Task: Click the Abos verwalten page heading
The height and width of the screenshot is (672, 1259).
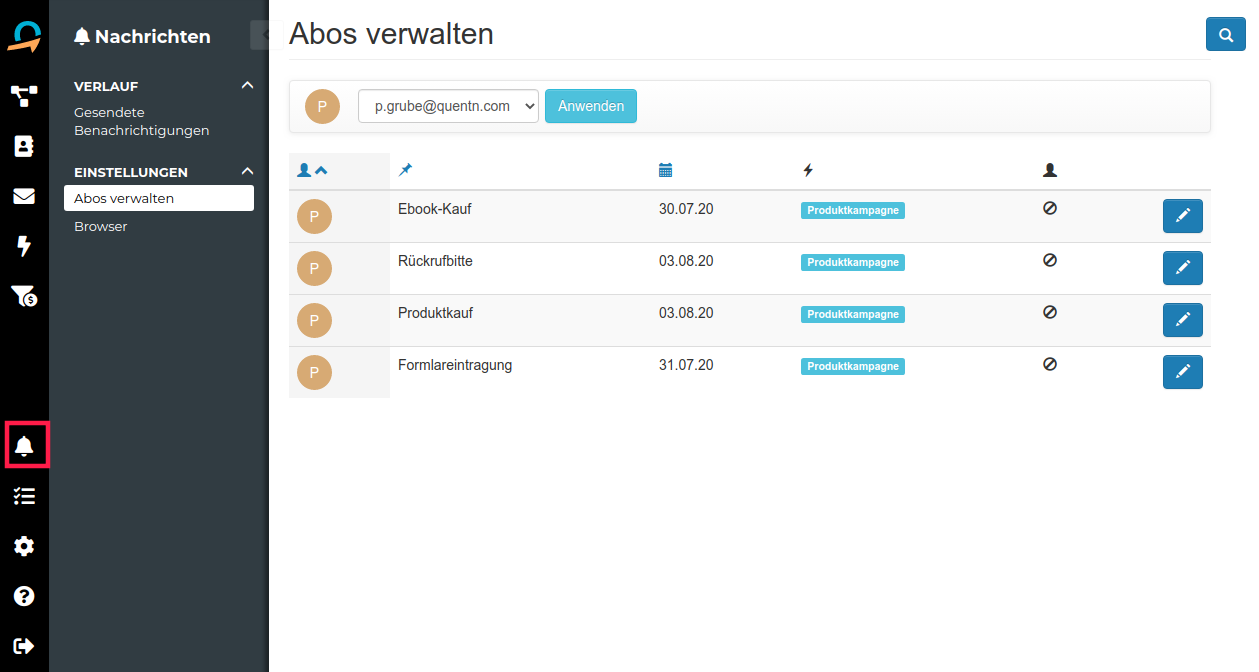Action: [x=391, y=34]
